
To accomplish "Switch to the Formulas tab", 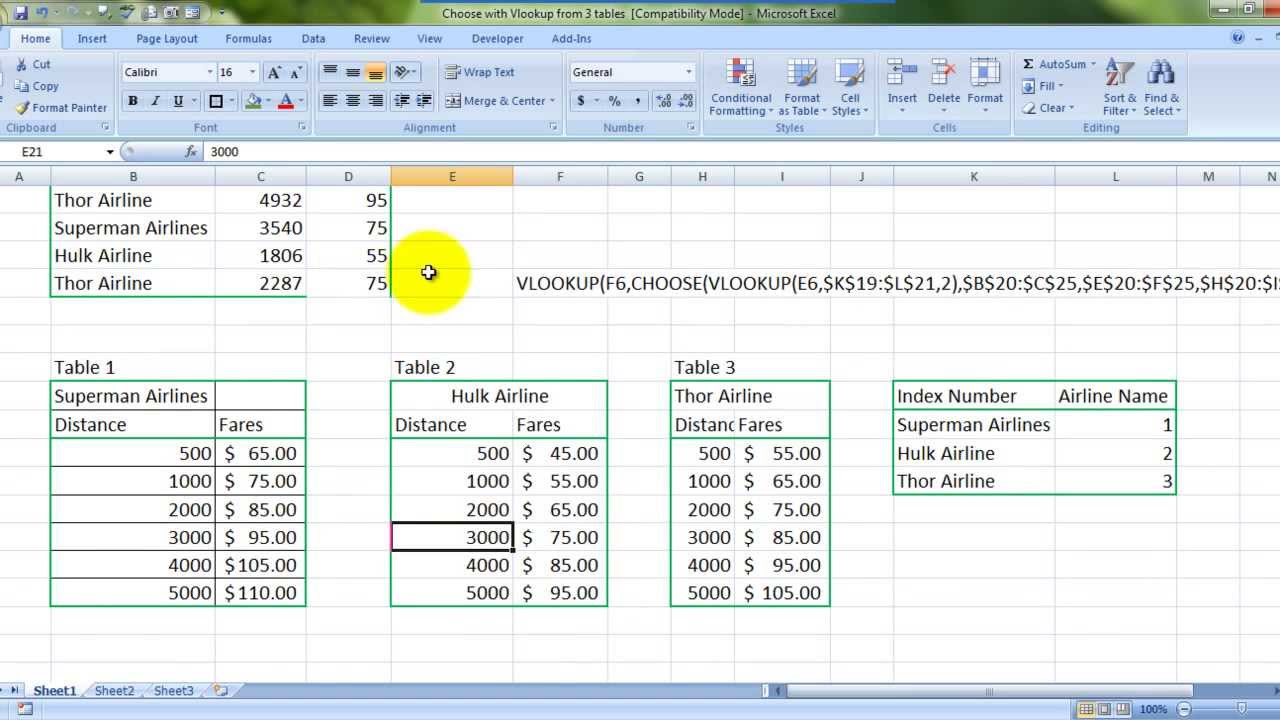I will point(248,38).
